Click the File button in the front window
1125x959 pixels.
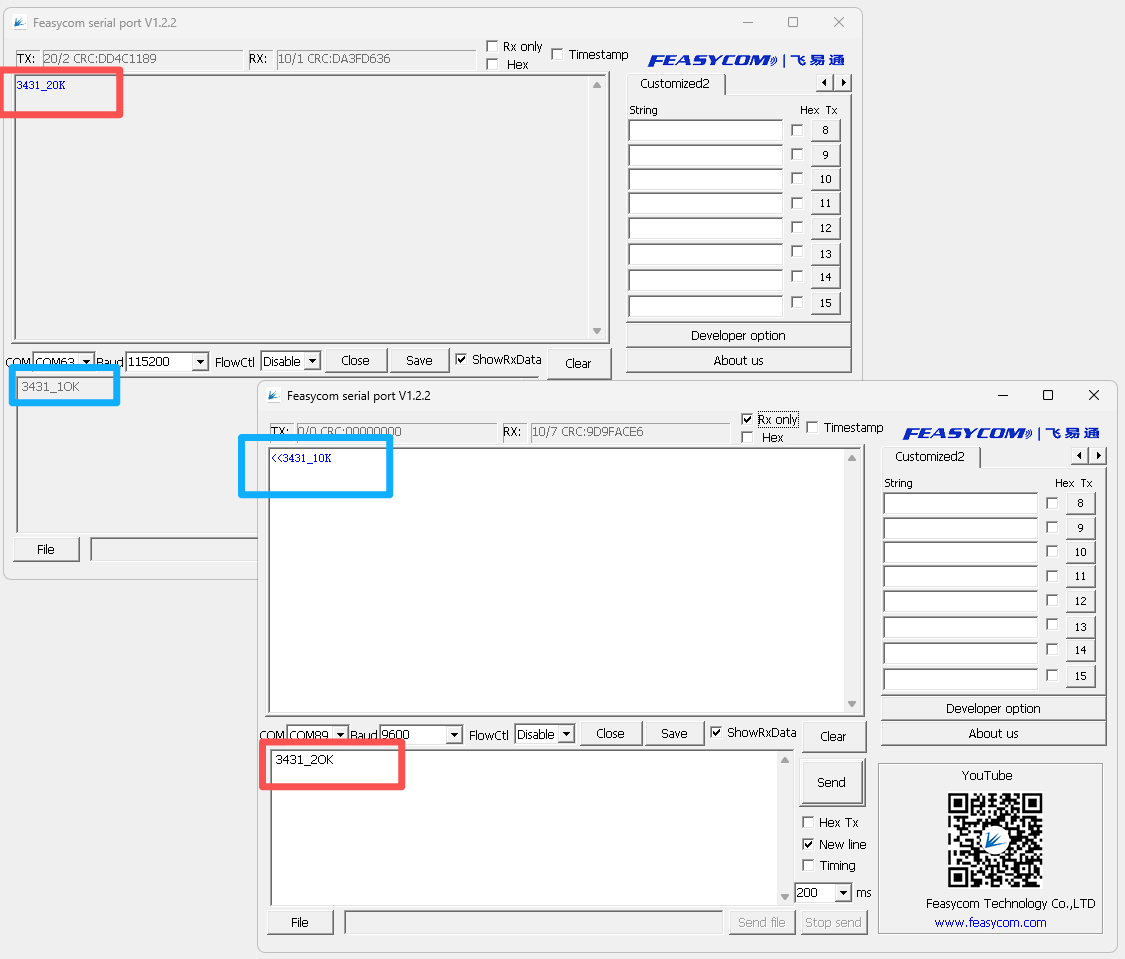click(299, 921)
